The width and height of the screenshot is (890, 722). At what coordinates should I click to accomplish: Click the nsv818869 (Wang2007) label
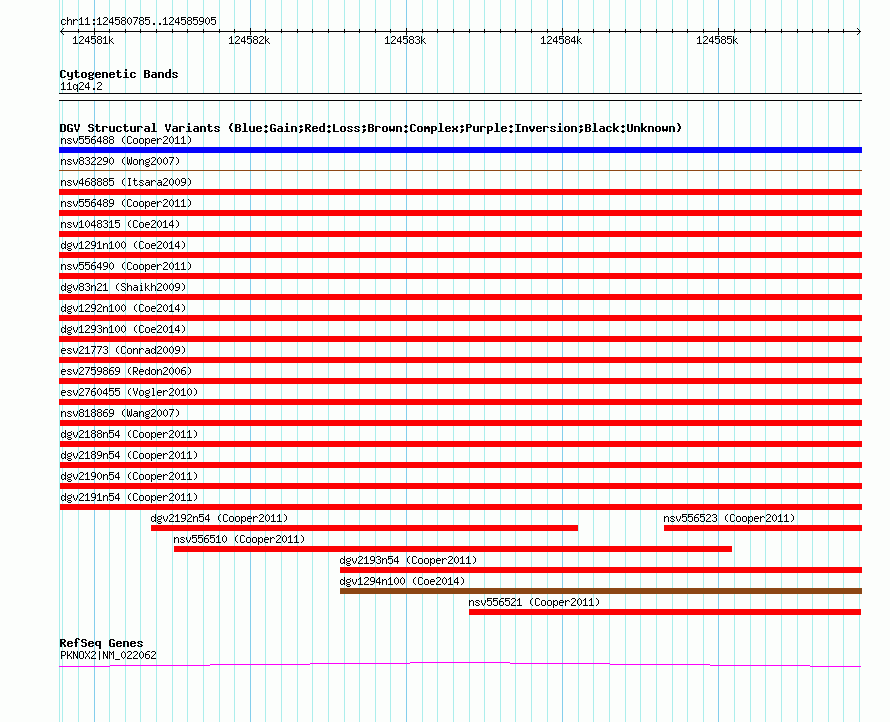(120, 413)
